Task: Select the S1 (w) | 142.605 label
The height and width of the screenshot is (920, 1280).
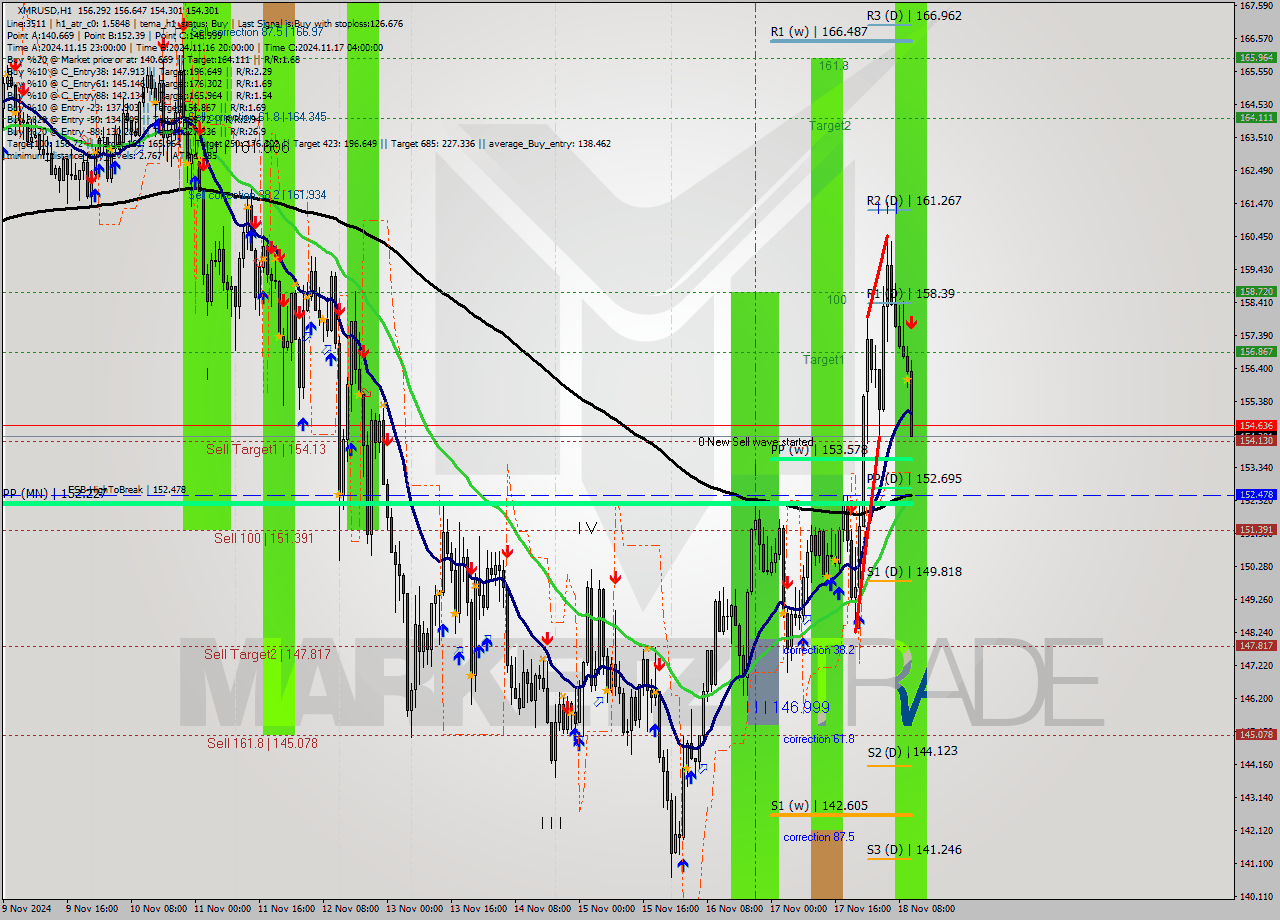Action: [x=819, y=805]
